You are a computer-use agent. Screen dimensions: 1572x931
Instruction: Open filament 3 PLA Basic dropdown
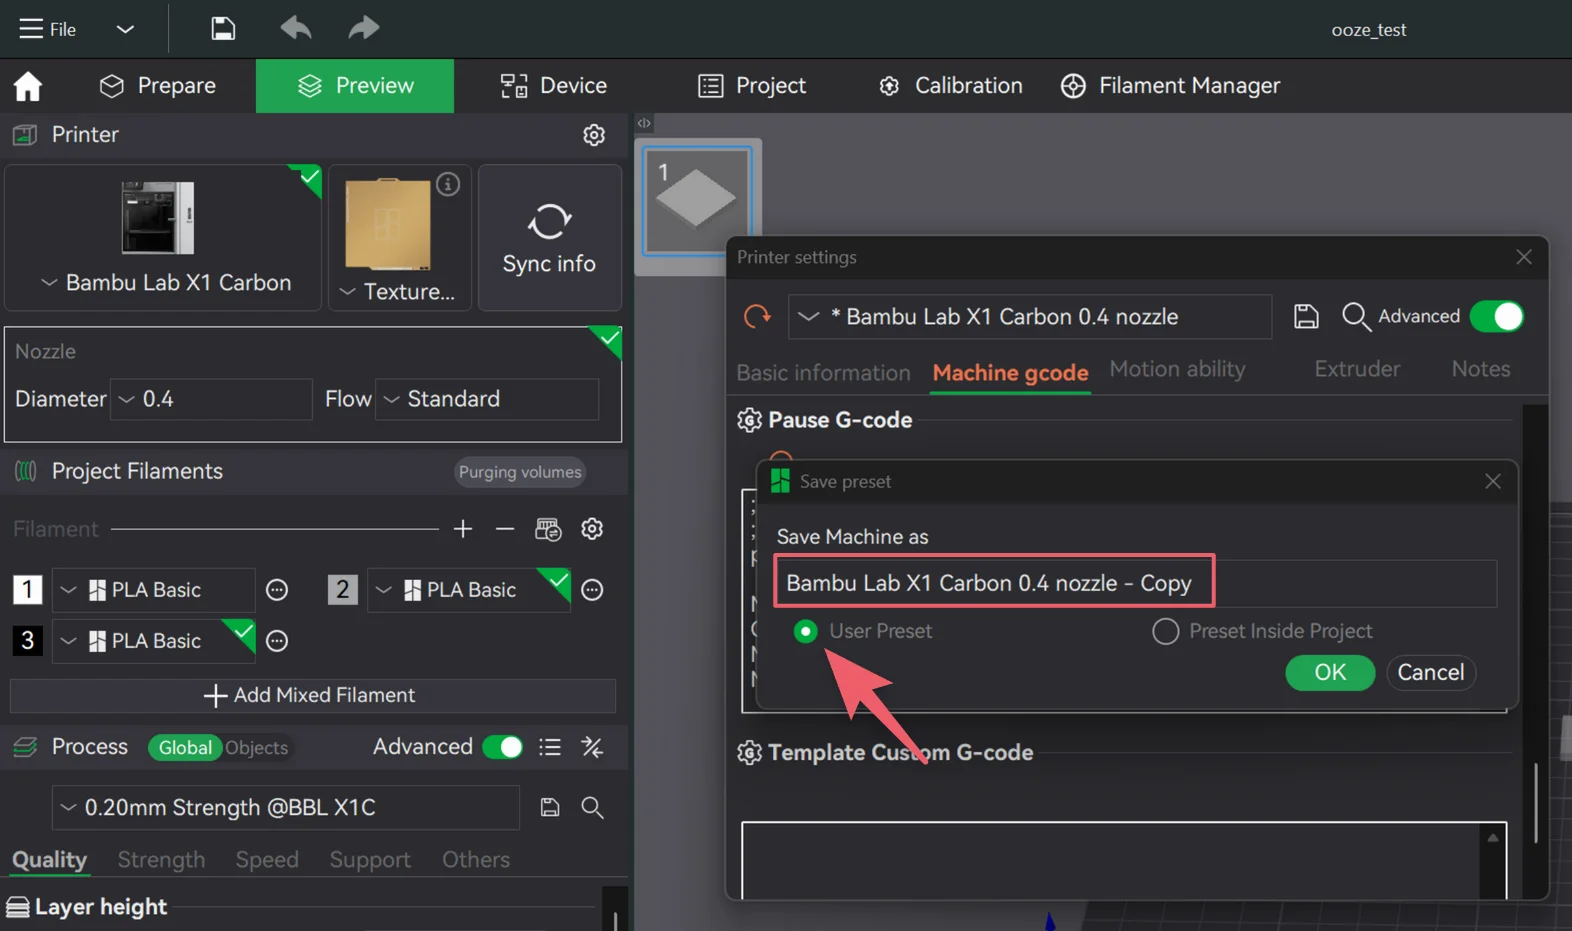click(153, 641)
